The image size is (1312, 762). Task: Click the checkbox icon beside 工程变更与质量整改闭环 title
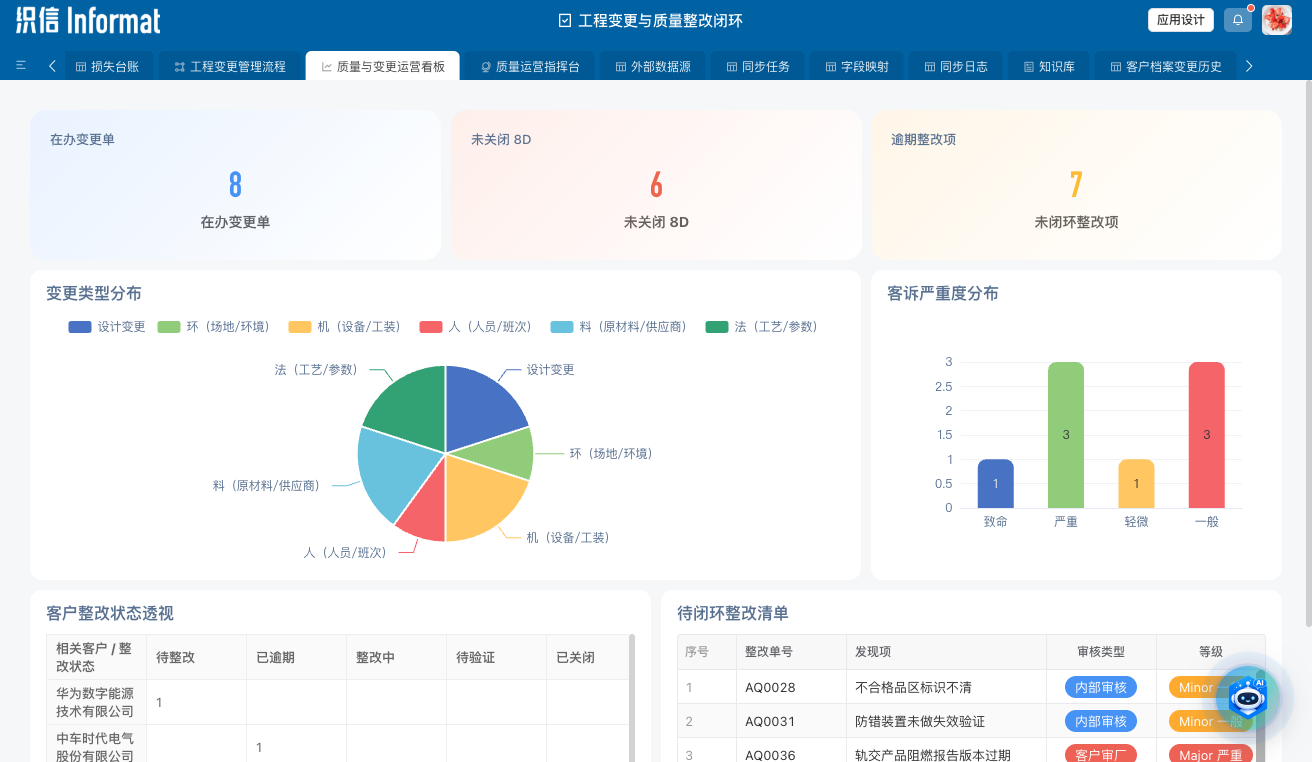565,20
